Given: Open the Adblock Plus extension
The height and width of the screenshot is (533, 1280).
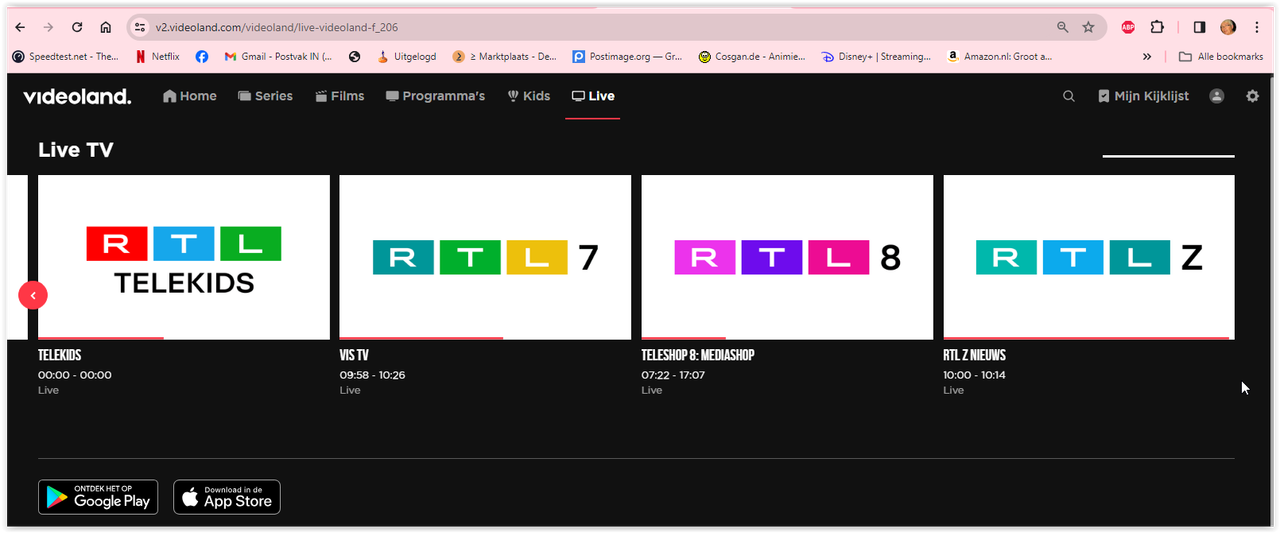Looking at the screenshot, I should (x=1128, y=27).
